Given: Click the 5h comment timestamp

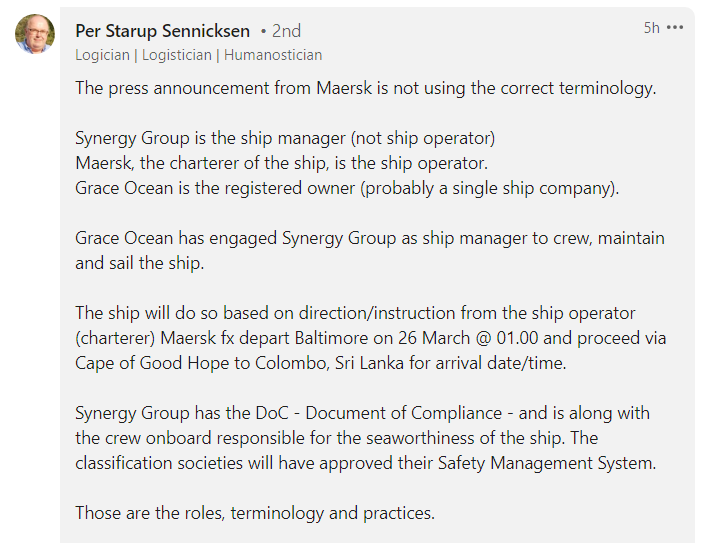Looking at the screenshot, I should point(651,28).
